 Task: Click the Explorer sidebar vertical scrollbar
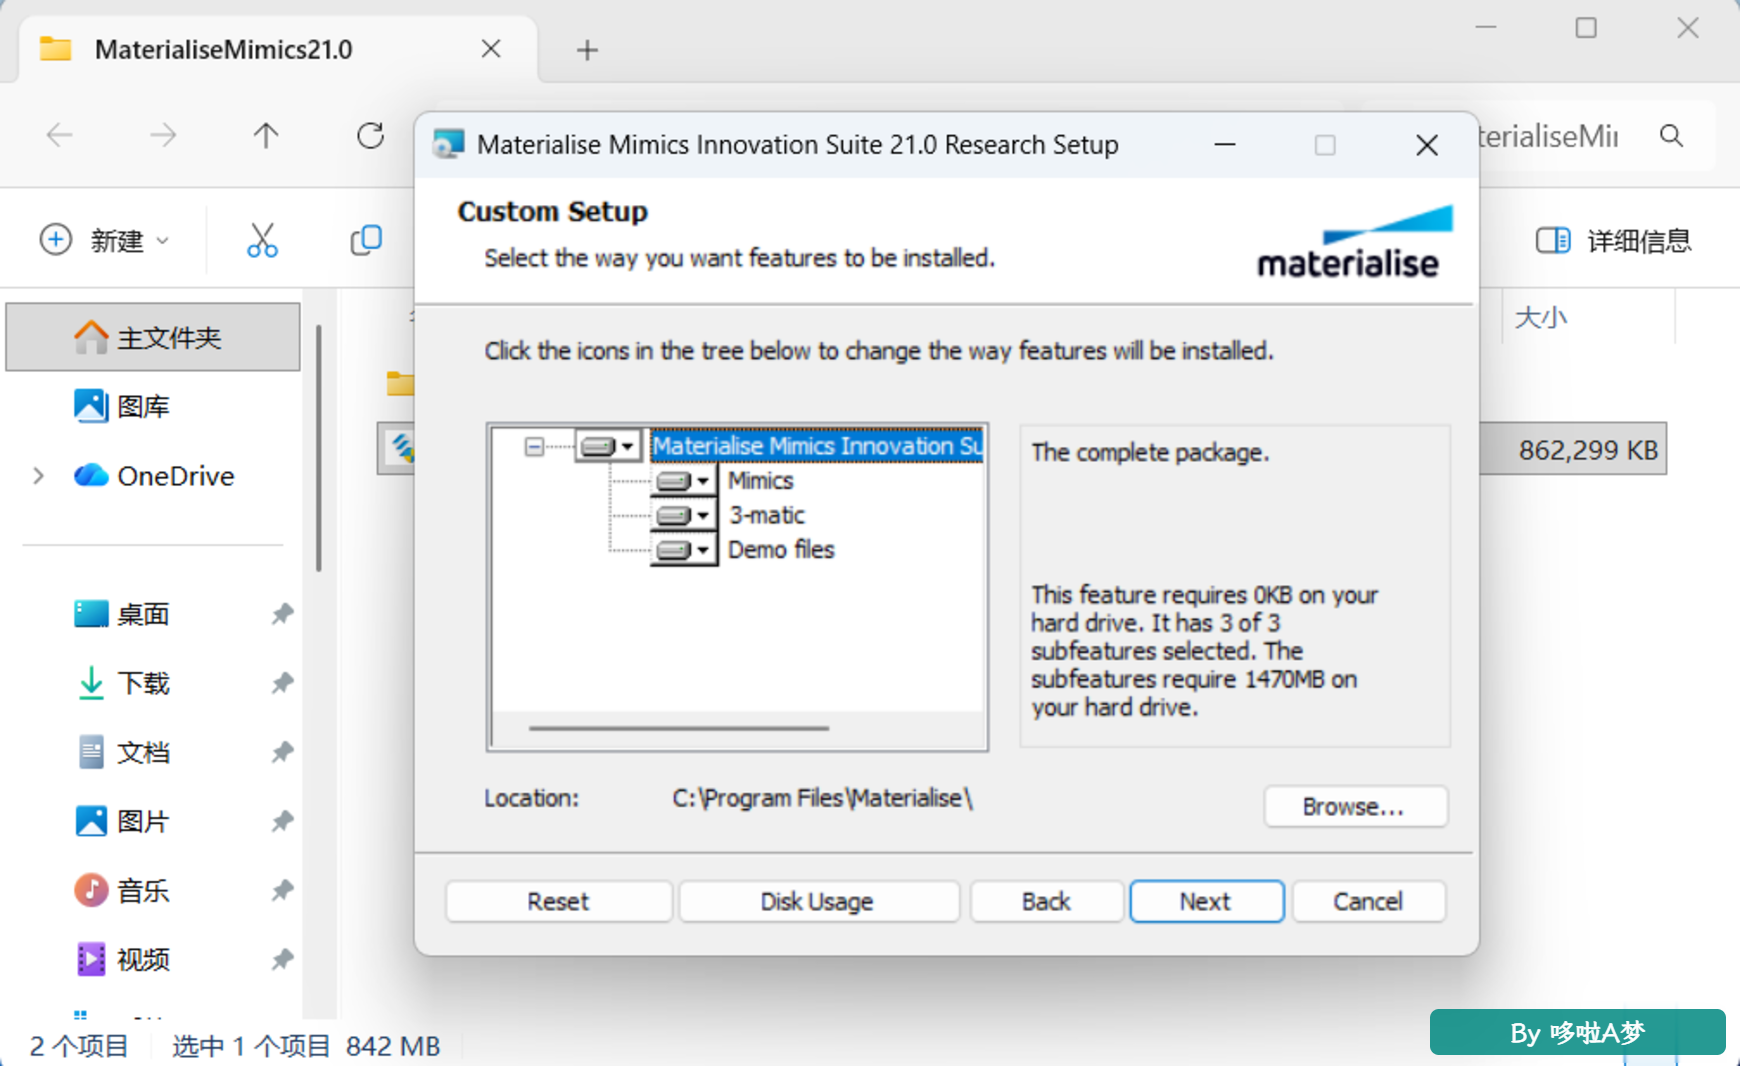click(319, 448)
